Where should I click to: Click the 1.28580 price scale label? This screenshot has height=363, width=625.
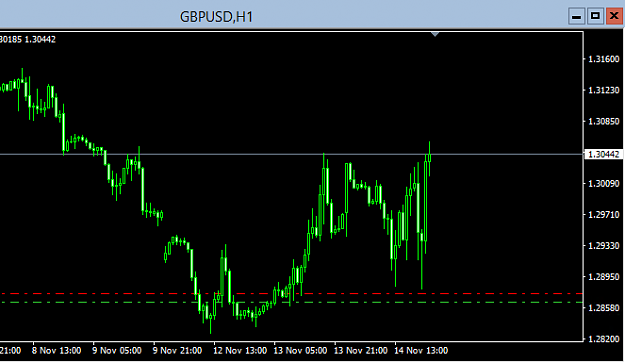coord(604,308)
